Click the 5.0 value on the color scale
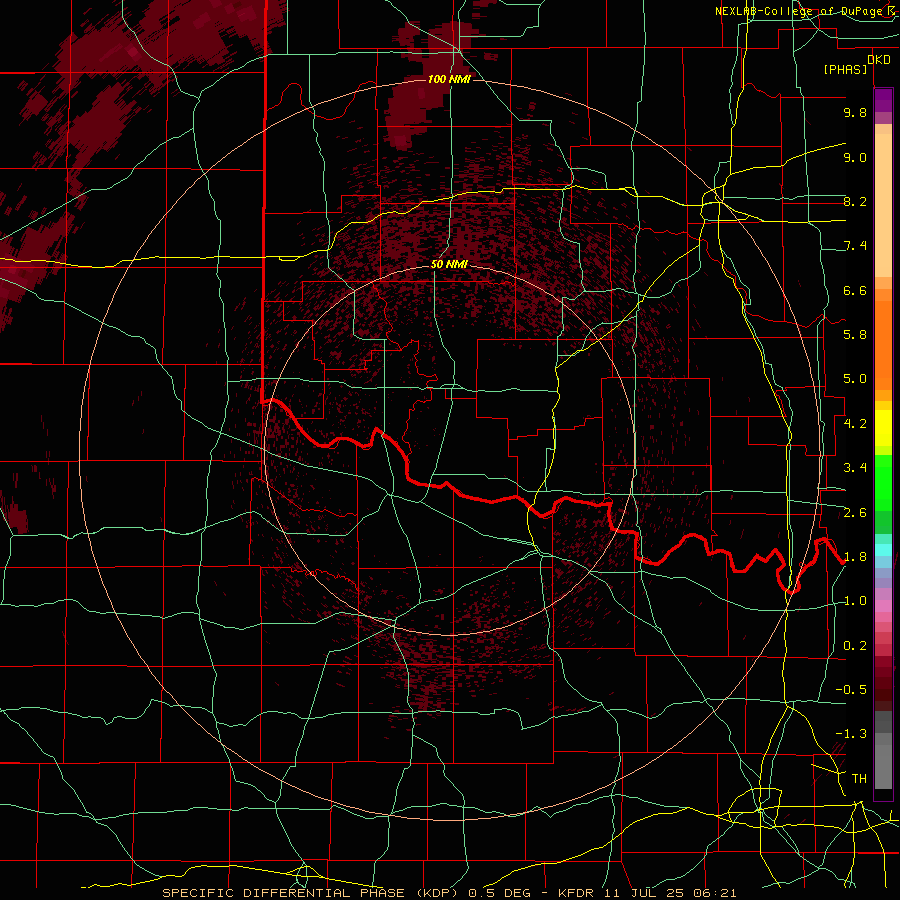 pyautogui.click(x=855, y=379)
